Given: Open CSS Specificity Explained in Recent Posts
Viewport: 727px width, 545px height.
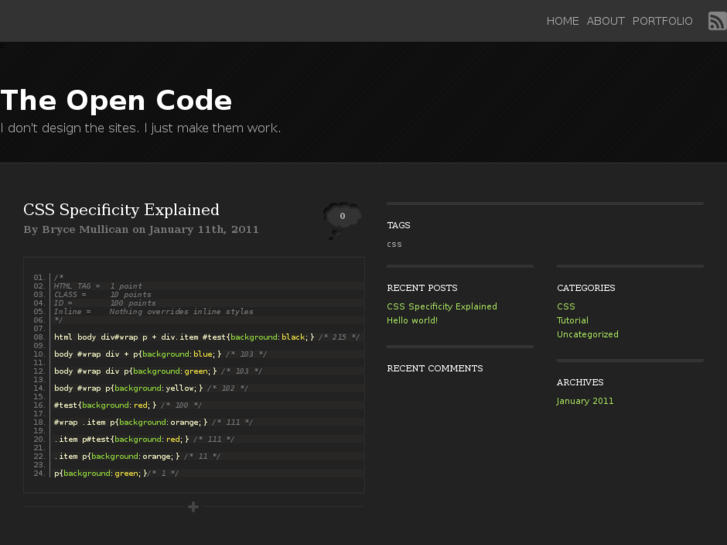Looking at the screenshot, I should tap(441, 307).
